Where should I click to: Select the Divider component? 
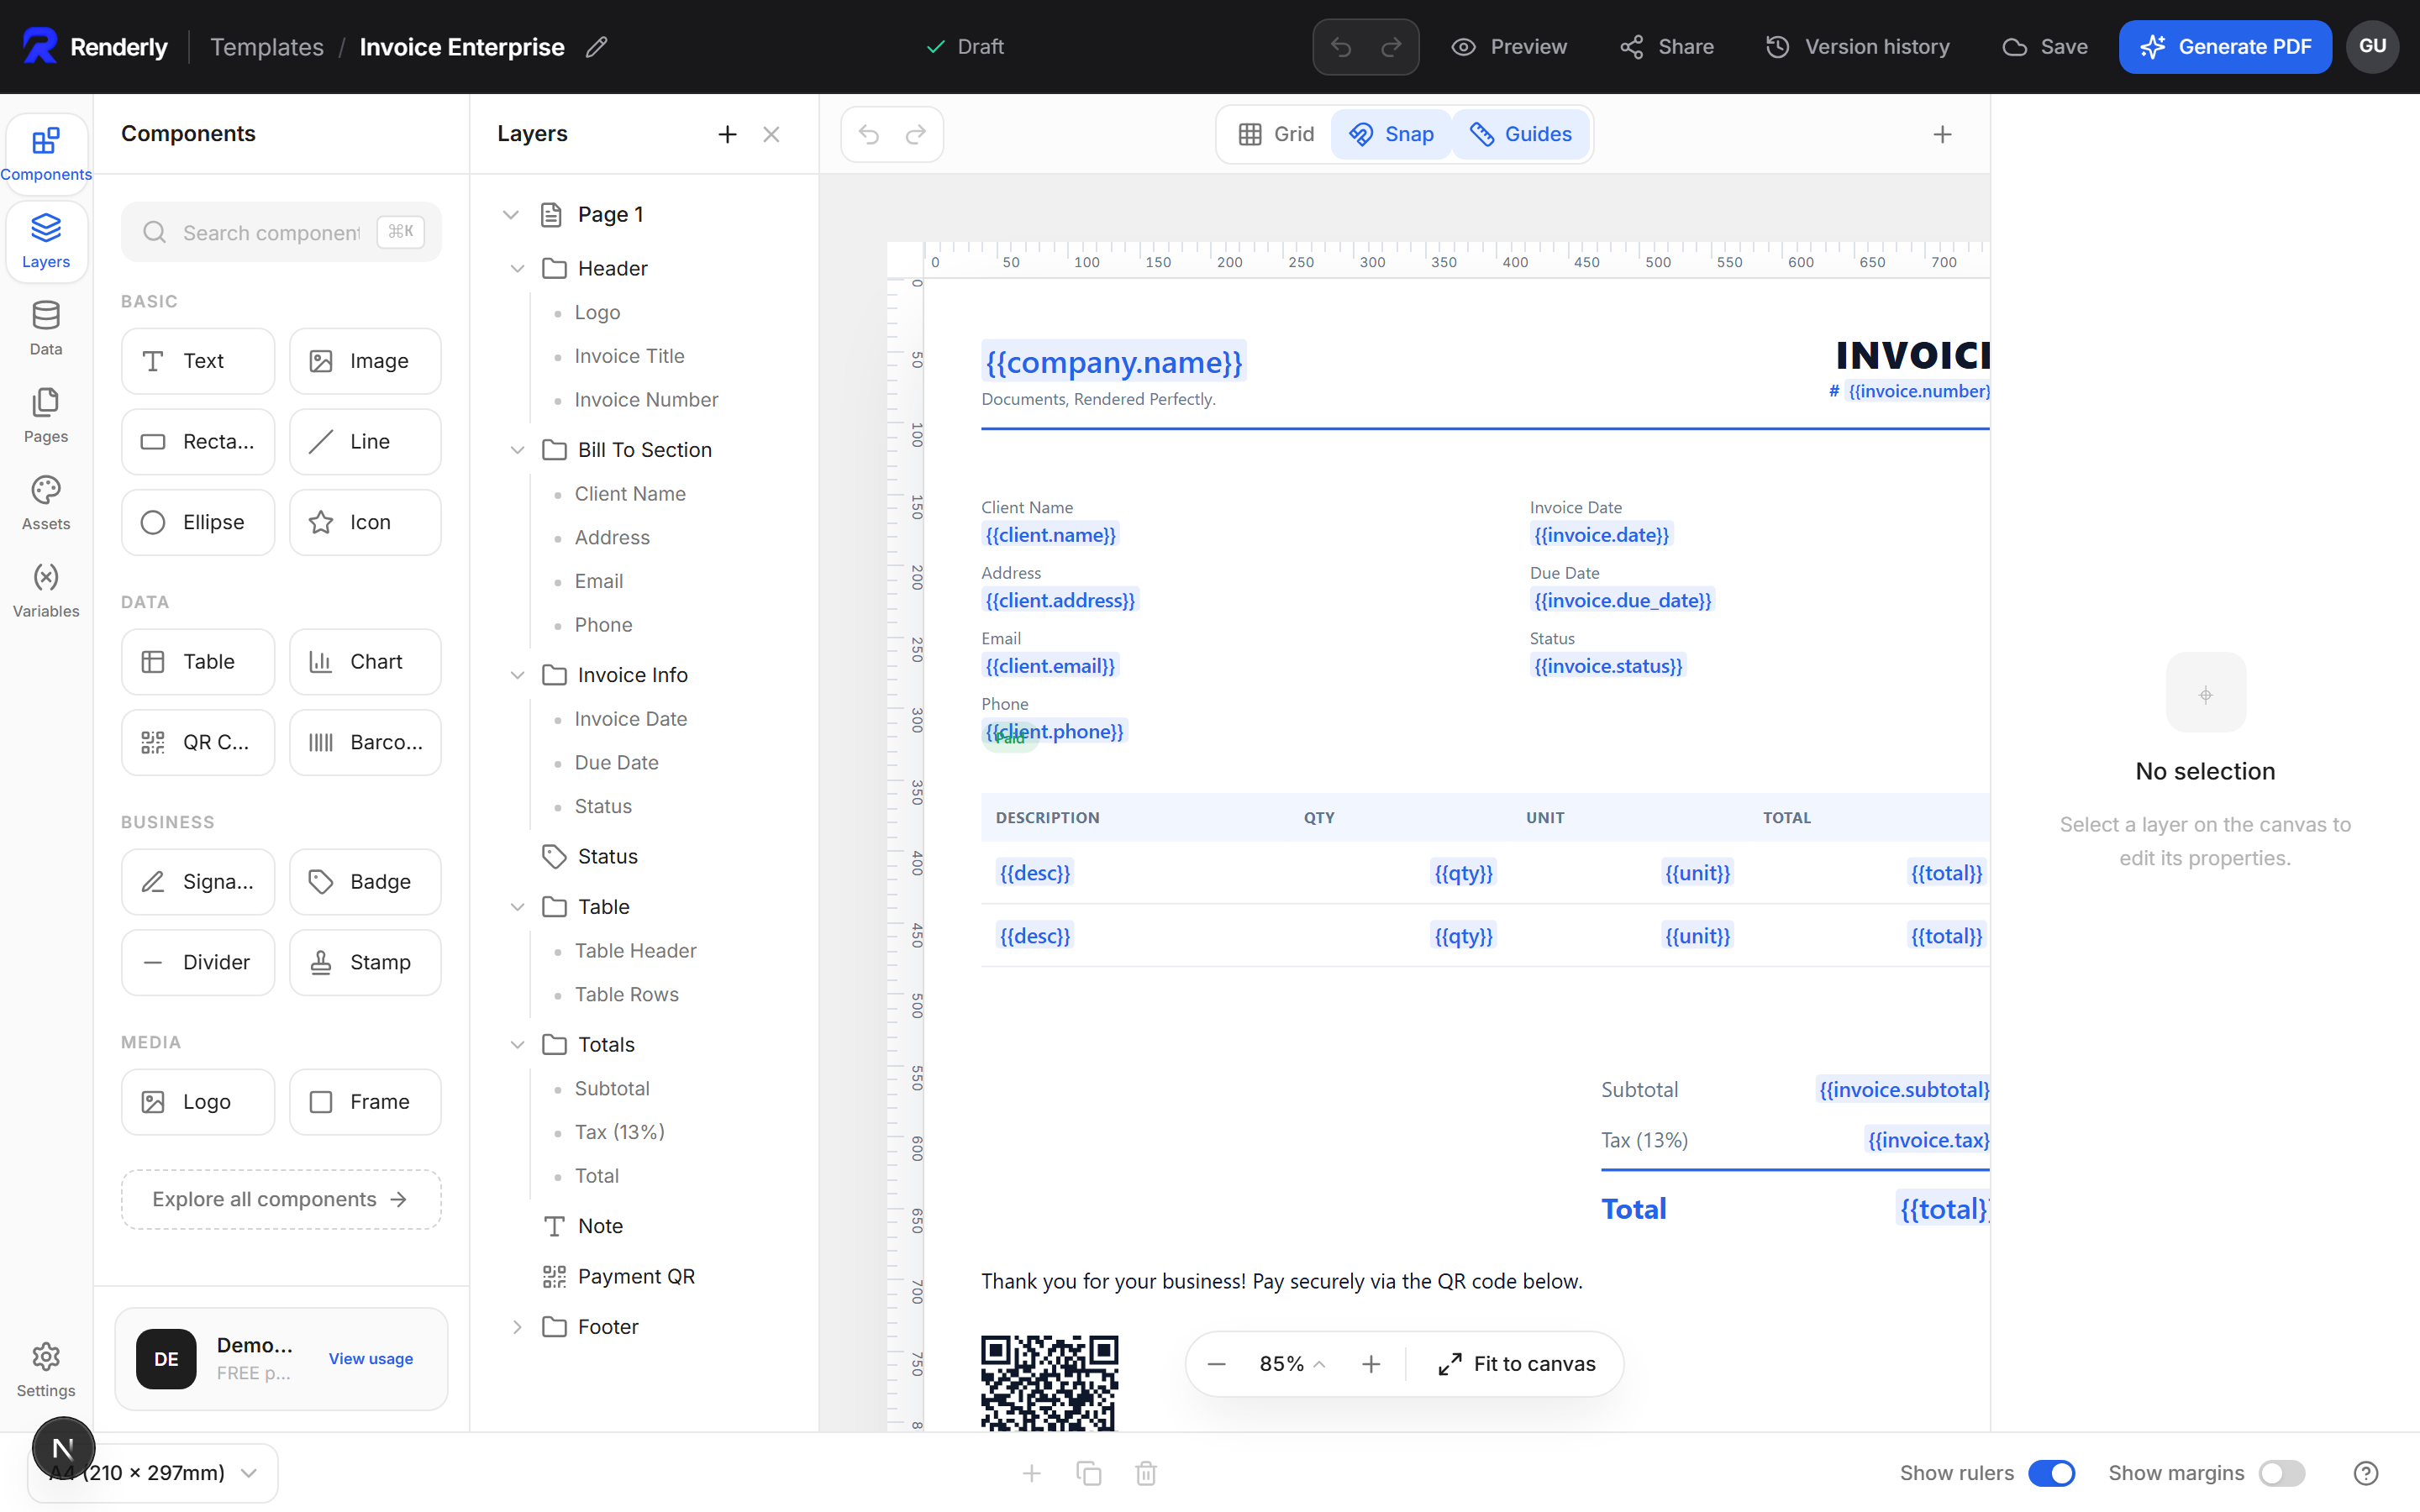[198, 962]
